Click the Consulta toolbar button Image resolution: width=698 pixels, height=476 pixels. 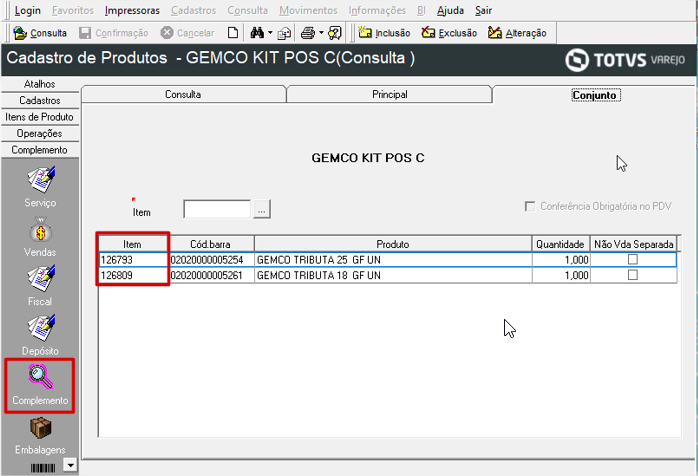tap(40, 33)
